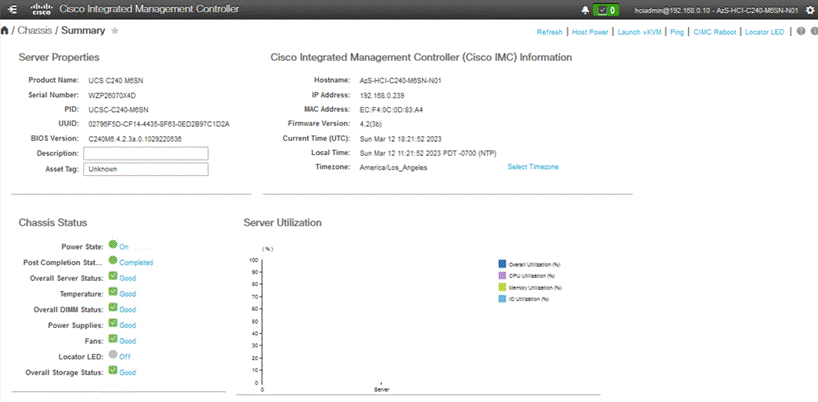This screenshot has height=402, width=818.
Task: Open Fans 'Good' link
Action: pyautogui.click(x=127, y=341)
